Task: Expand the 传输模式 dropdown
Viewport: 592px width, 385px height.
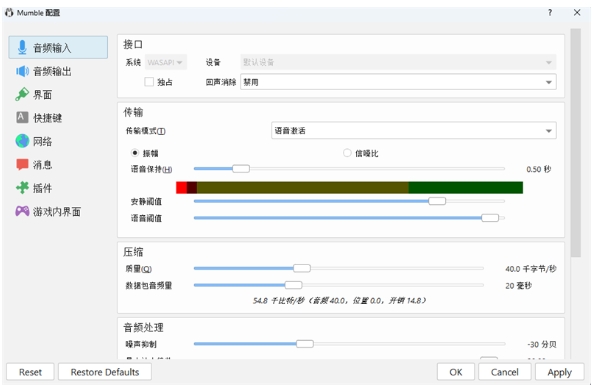Action: click(x=414, y=131)
